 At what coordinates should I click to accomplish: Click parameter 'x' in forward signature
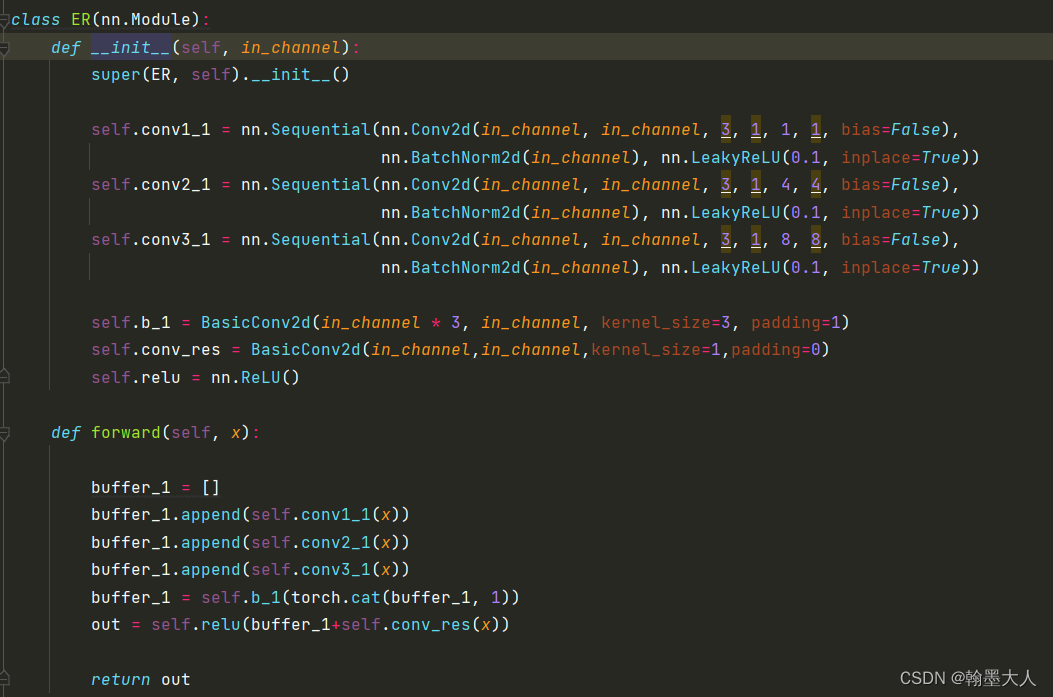pyautogui.click(x=236, y=432)
